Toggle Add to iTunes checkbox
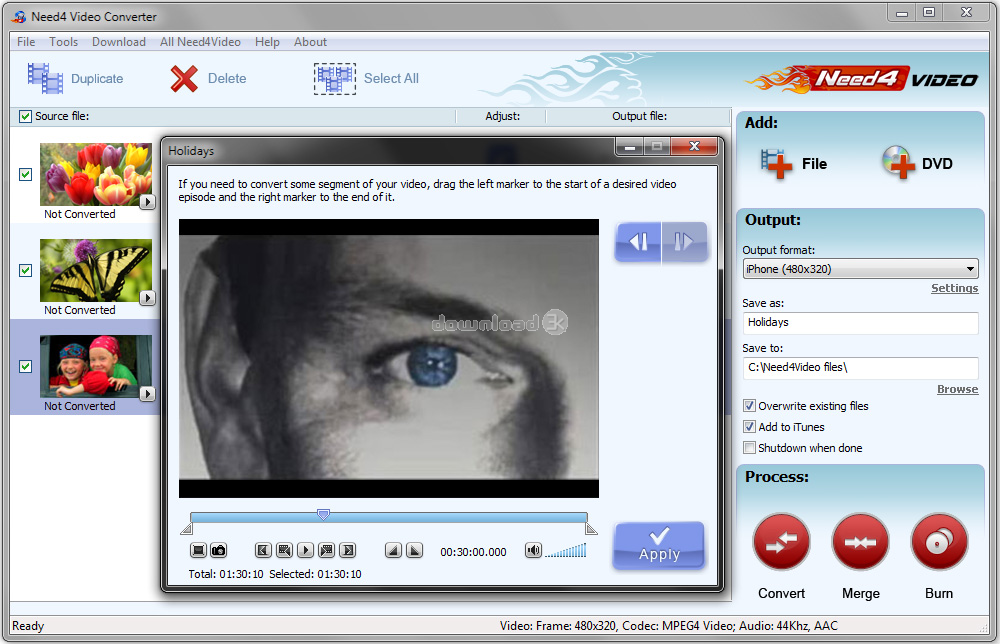 coord(749,427)
